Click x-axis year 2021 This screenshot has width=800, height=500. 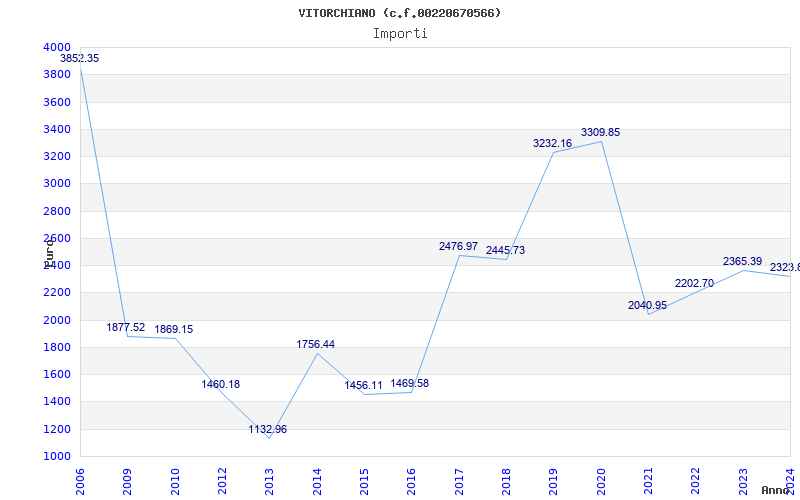pos(648,481)
